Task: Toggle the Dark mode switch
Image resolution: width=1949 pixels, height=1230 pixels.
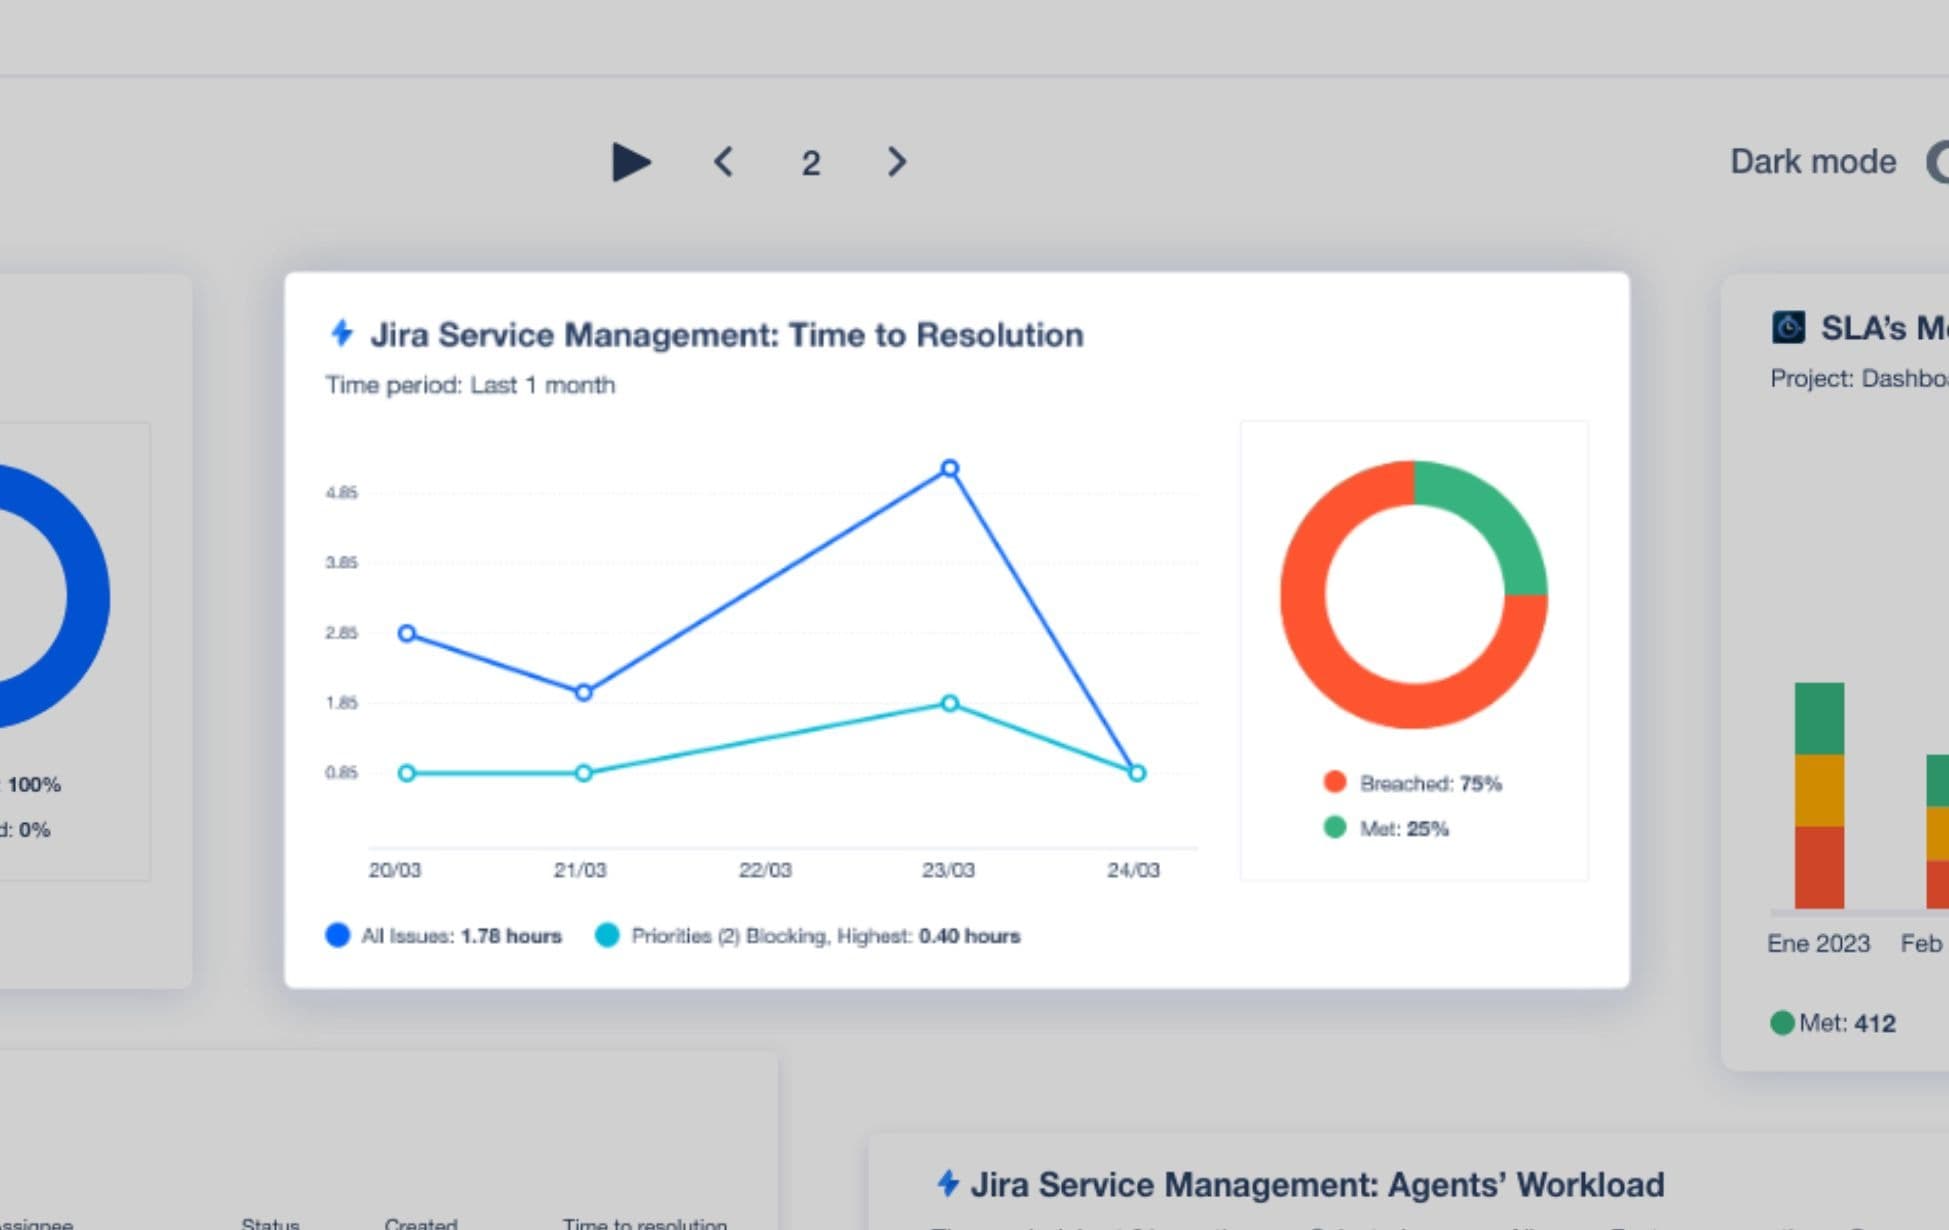Action: 1938,162
